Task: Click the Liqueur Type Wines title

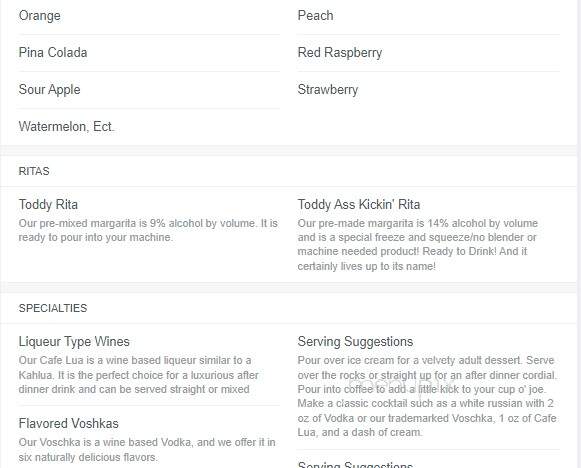Action: 74,342
